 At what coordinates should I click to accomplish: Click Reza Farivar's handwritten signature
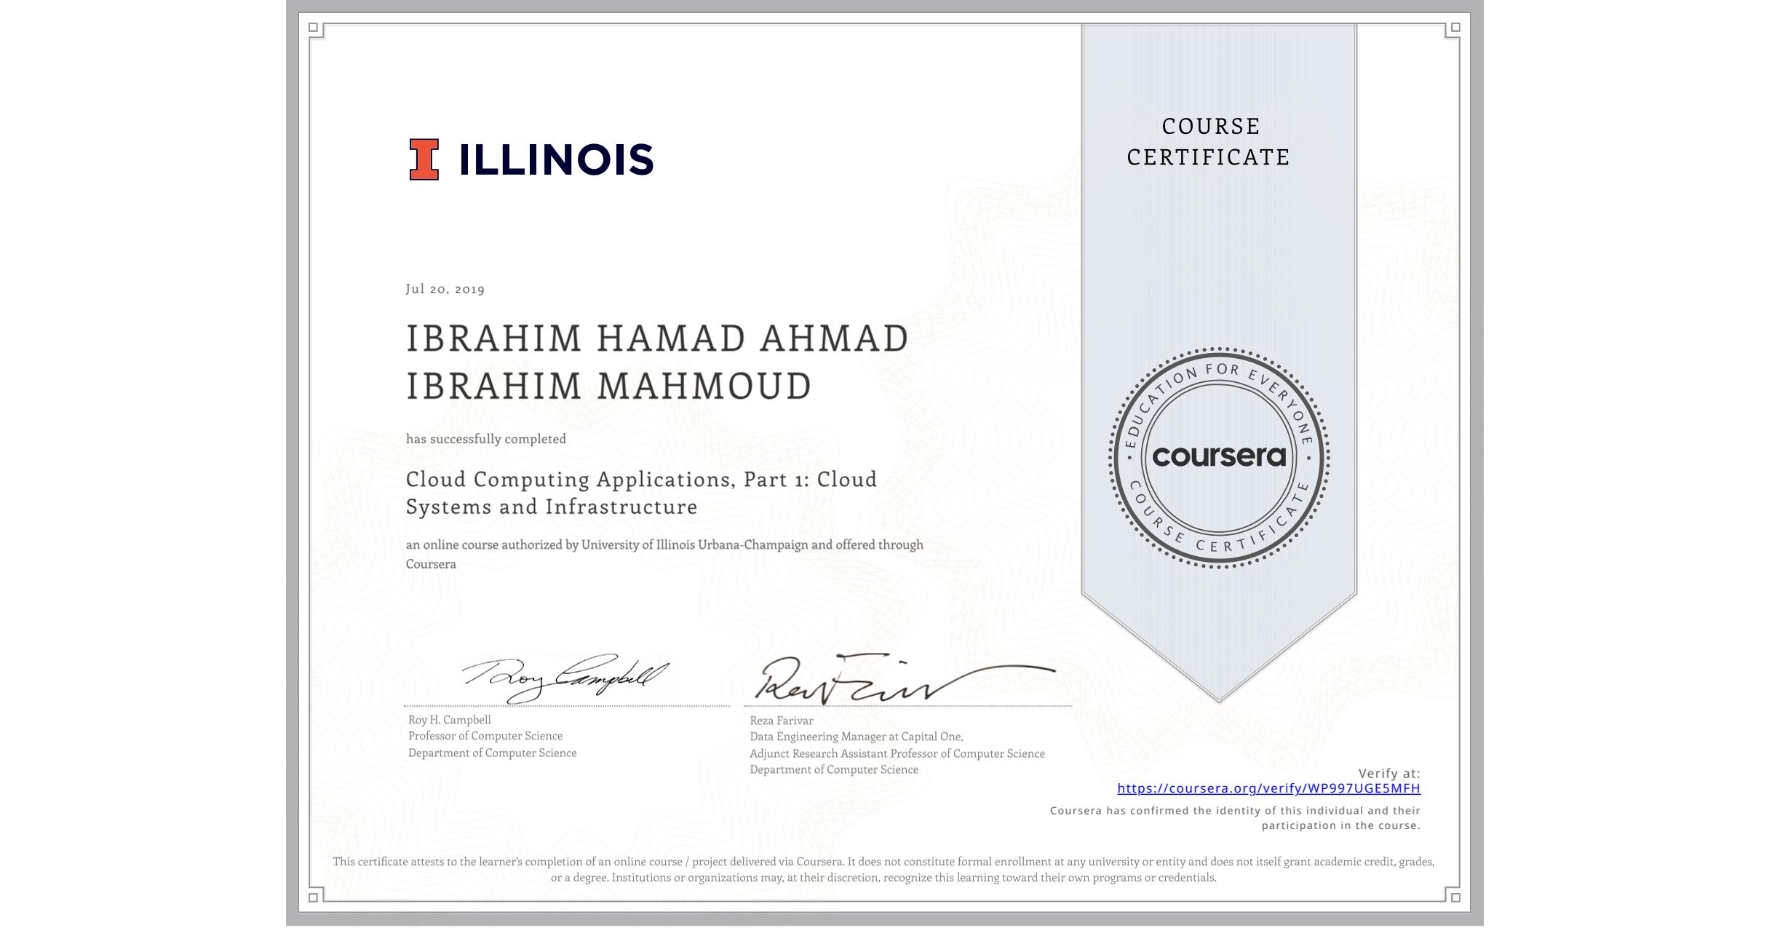coord(905,680)
